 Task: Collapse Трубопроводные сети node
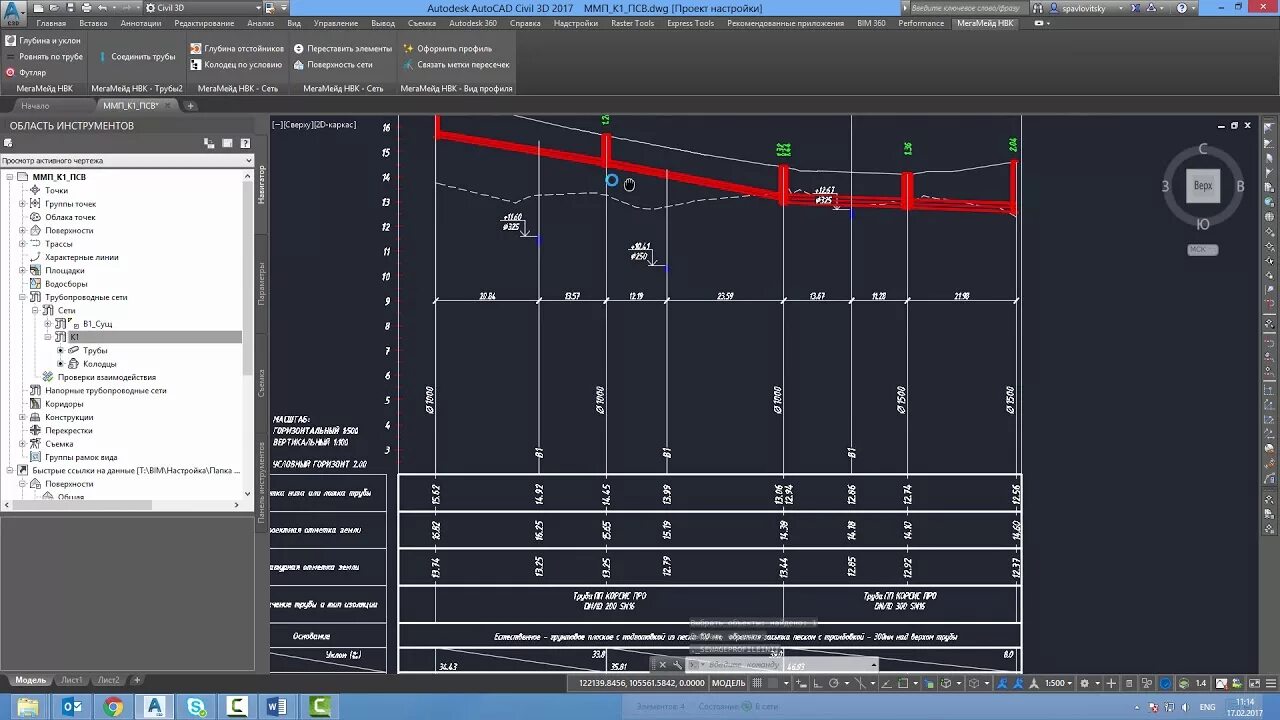(x=23, y=297)
